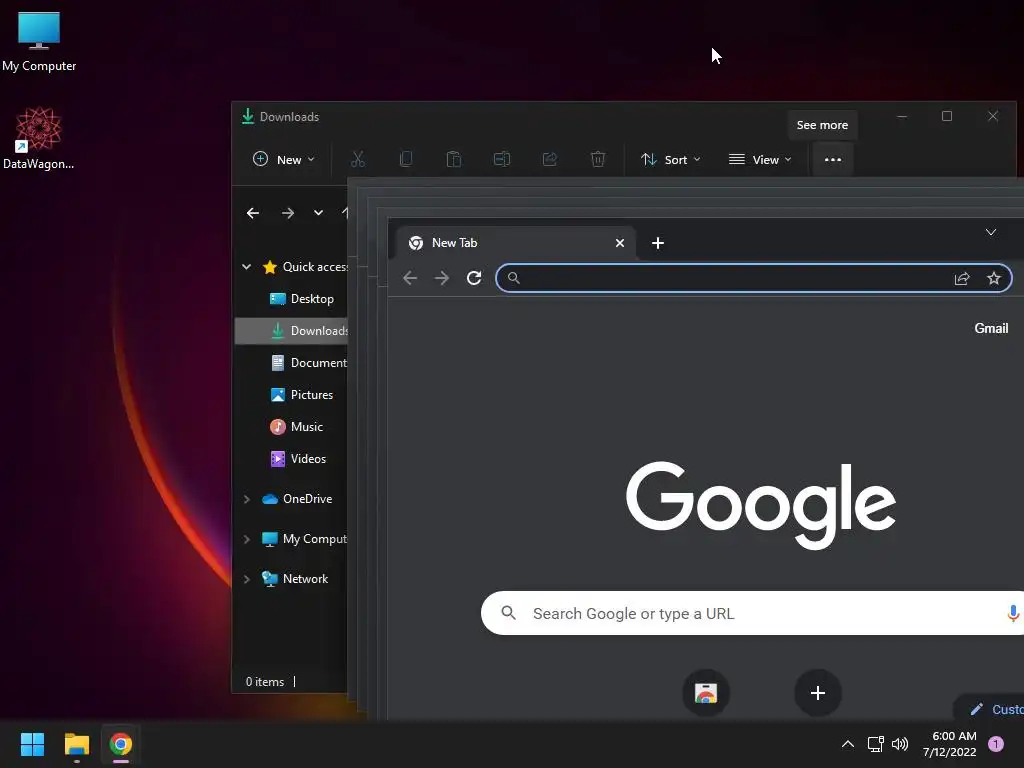Open My Computer desktop icon
Viewport: 1024px width, 768px height.
39,41
